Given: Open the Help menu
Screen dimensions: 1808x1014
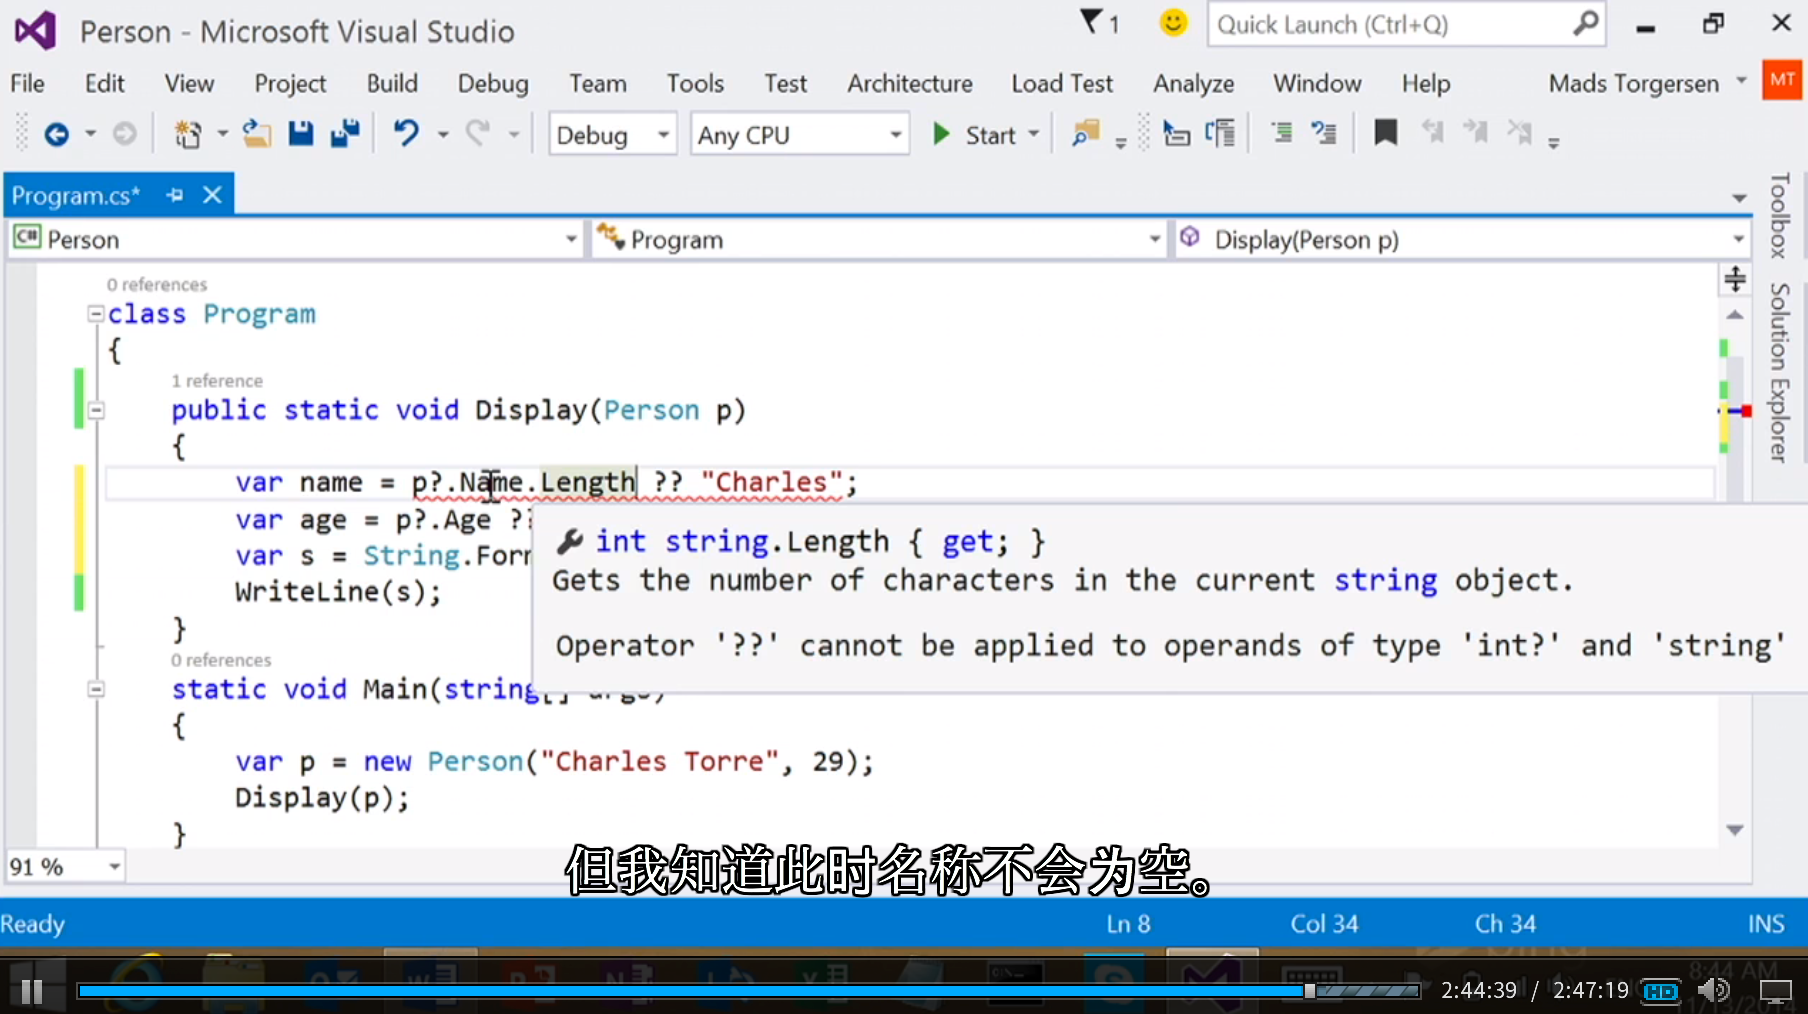Looking at the screenshot, I should pos(1426,83).
